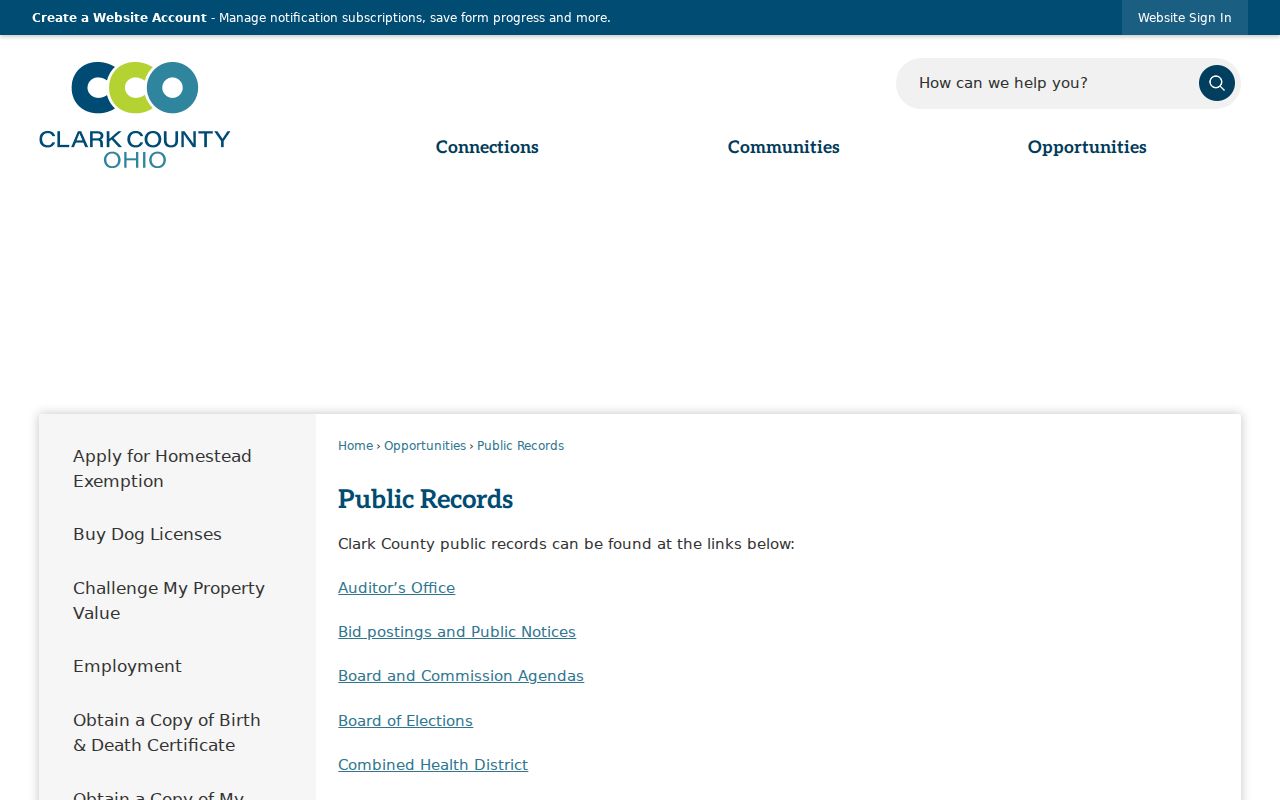Open the Connections menu
The height and width of the screenshot is (800, 1280).
tap(487, 147)
